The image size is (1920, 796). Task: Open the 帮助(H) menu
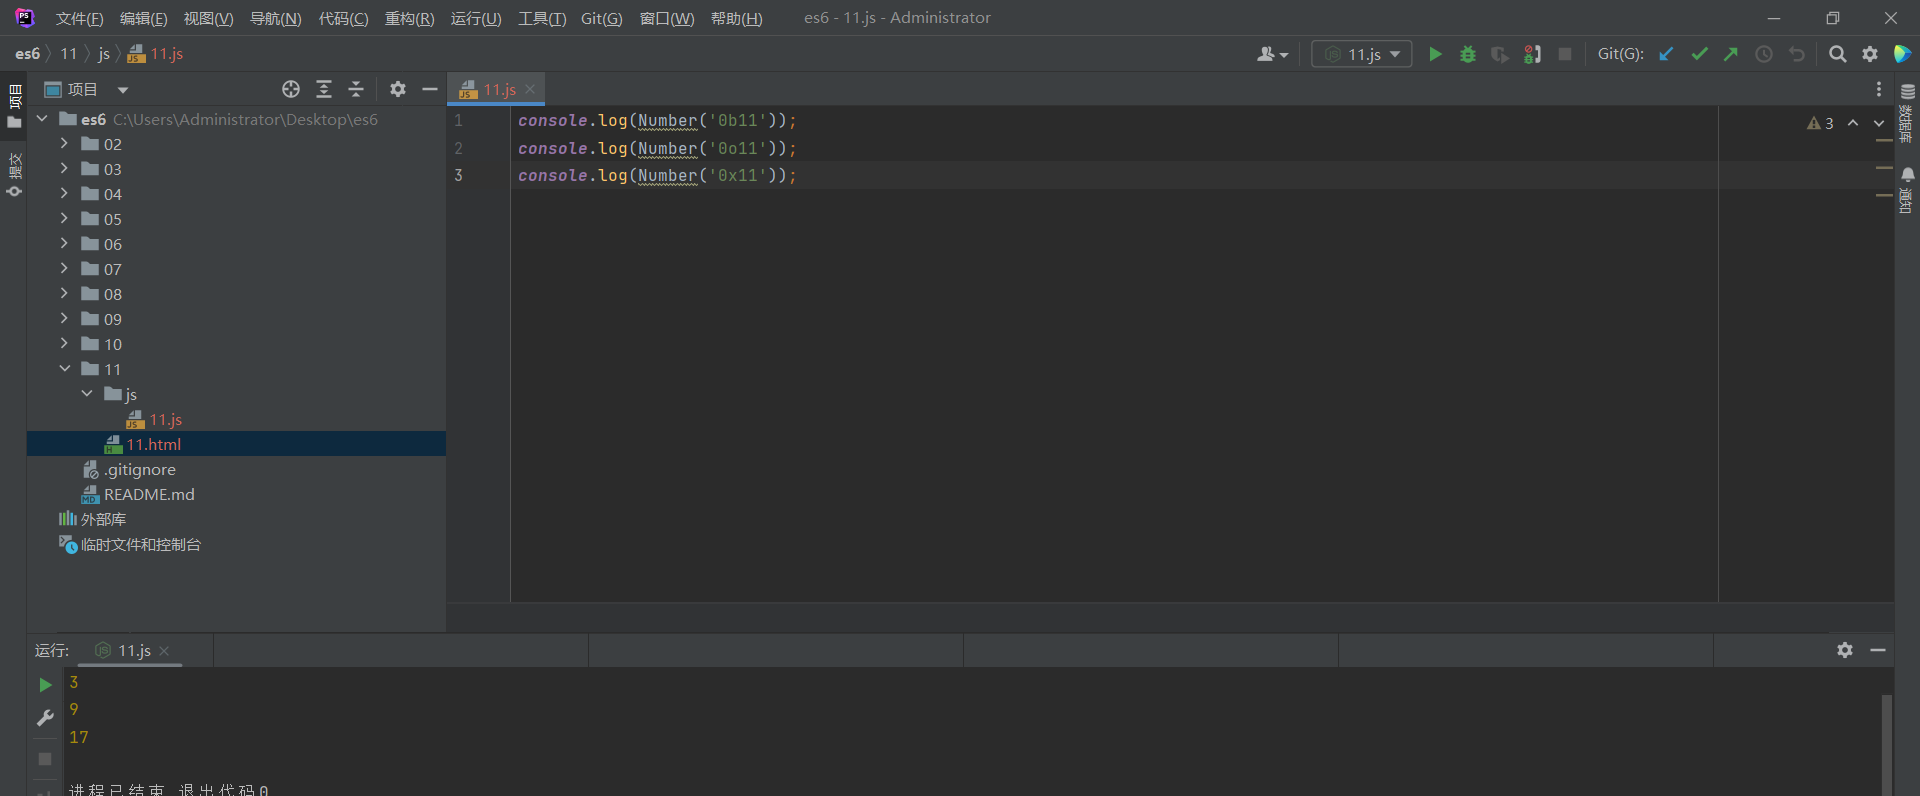pos(736,19)
